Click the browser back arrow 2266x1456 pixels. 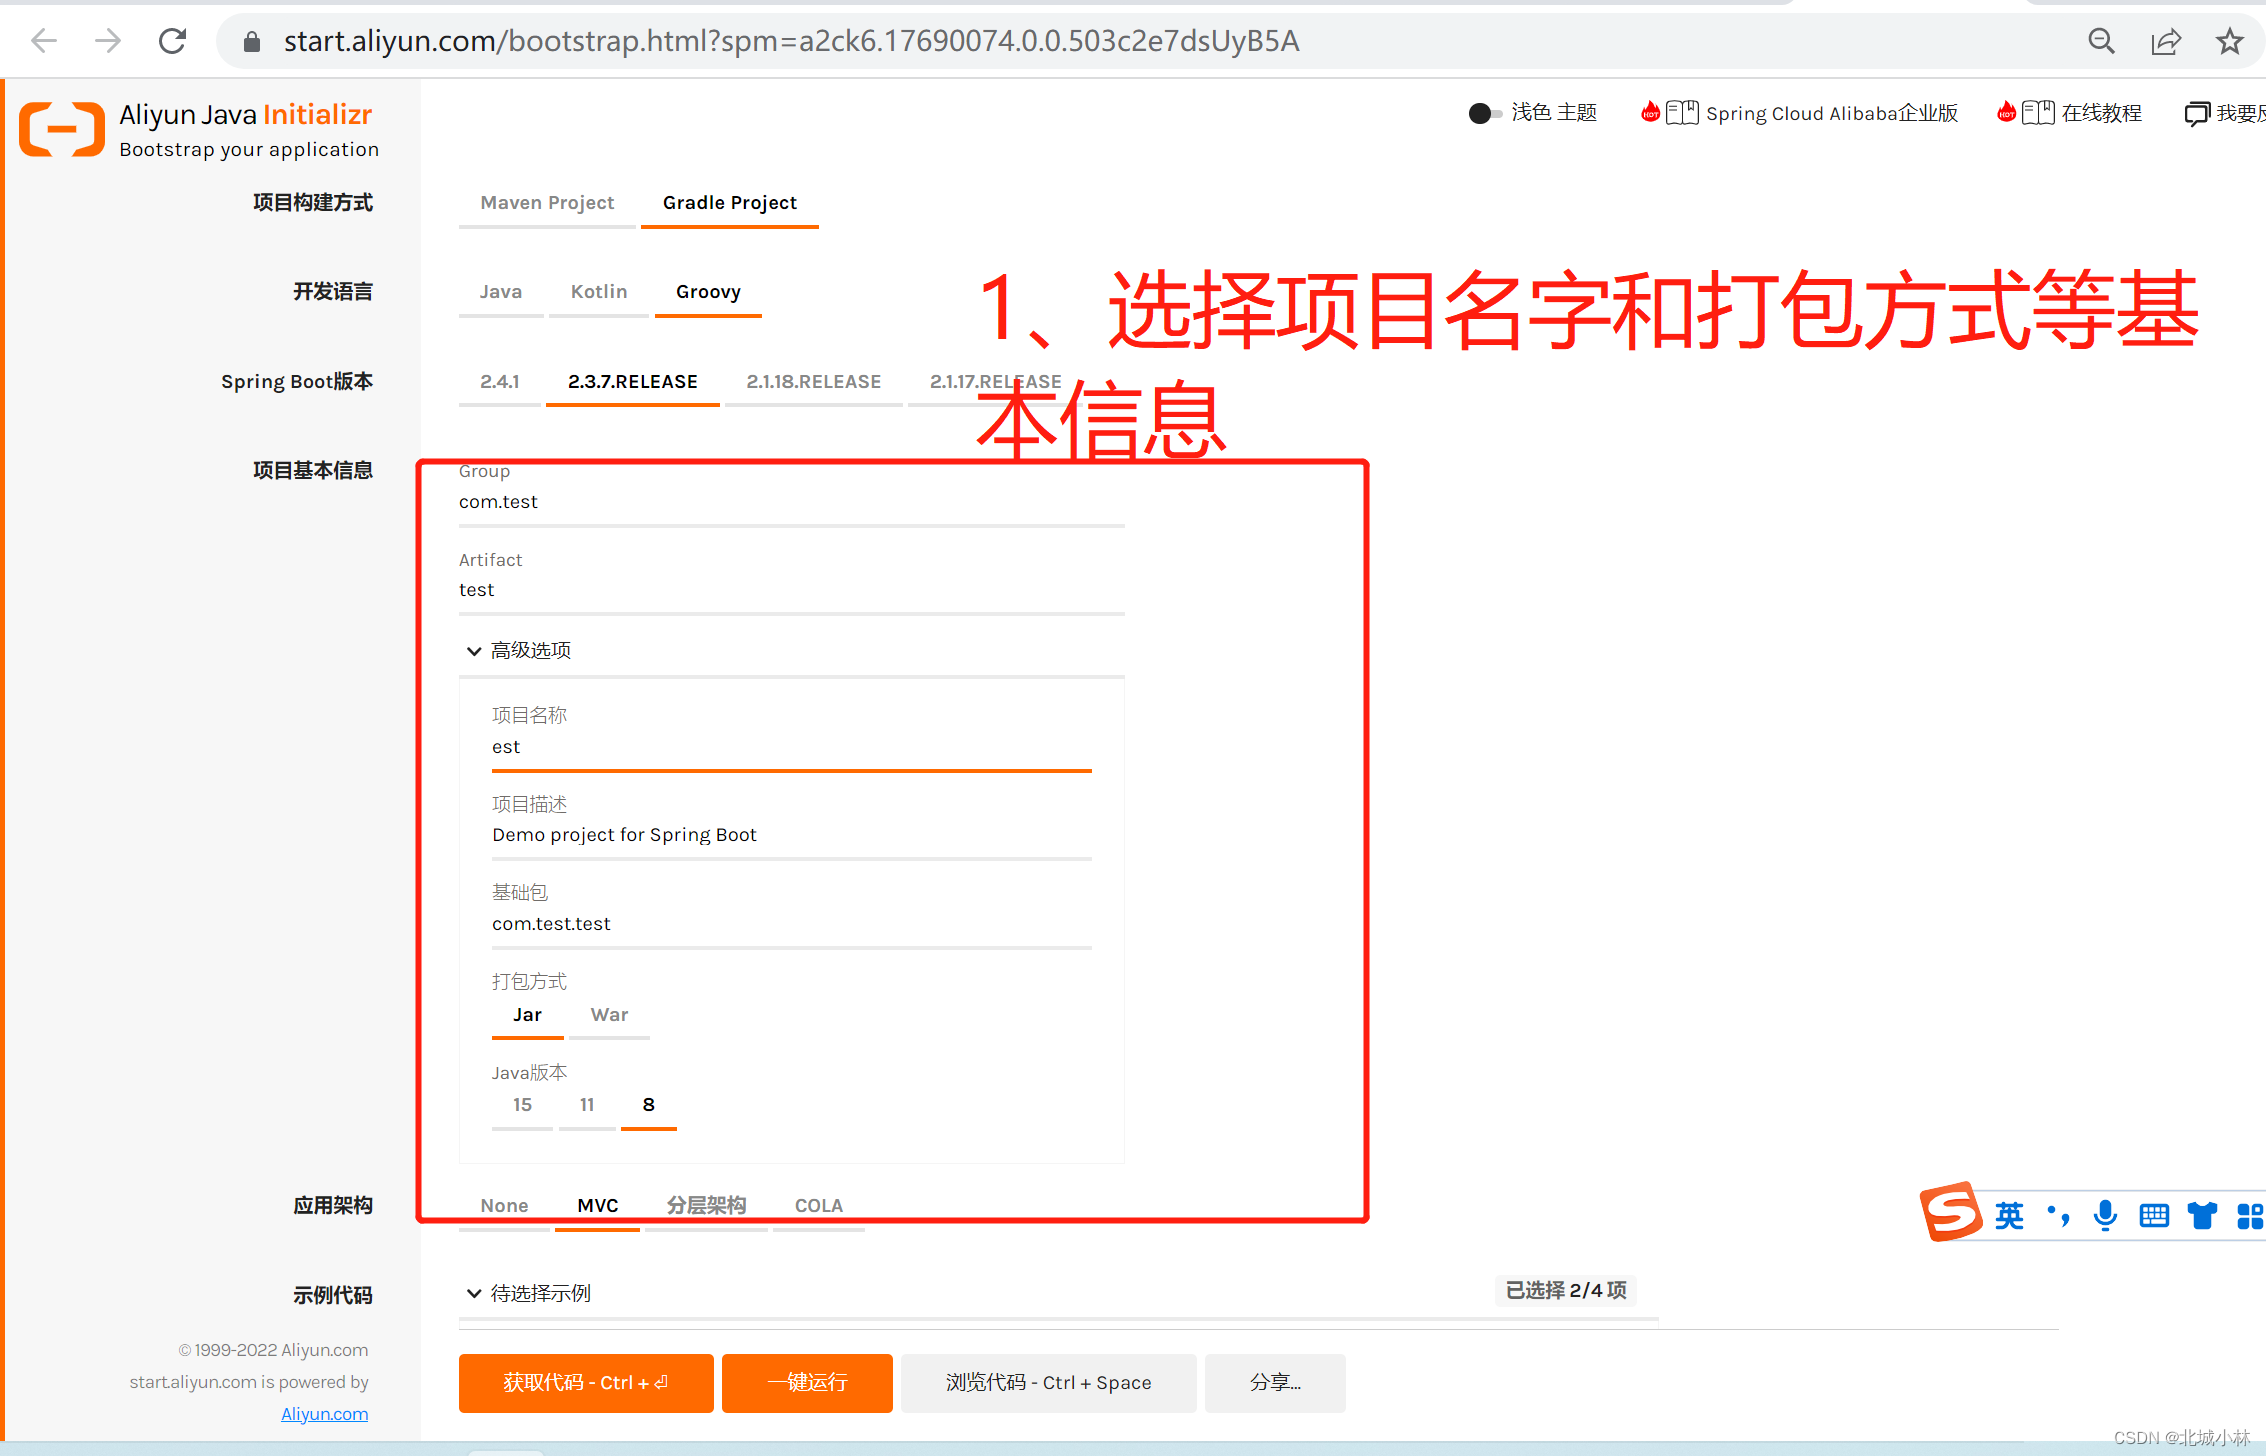coord(44,41)
